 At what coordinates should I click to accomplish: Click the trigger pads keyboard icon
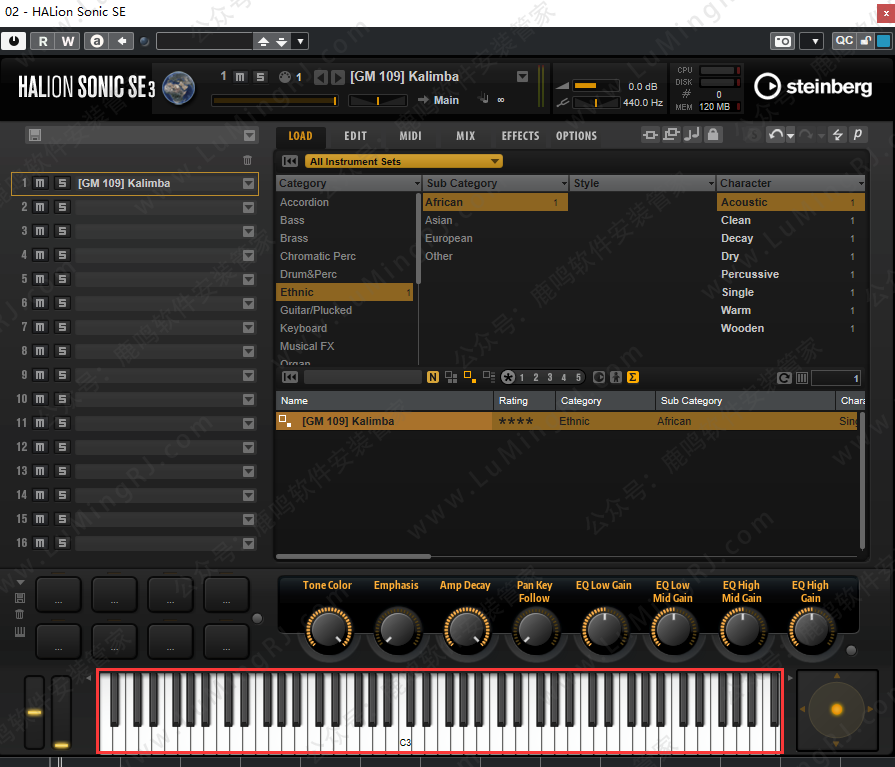(x=20, y=632)
